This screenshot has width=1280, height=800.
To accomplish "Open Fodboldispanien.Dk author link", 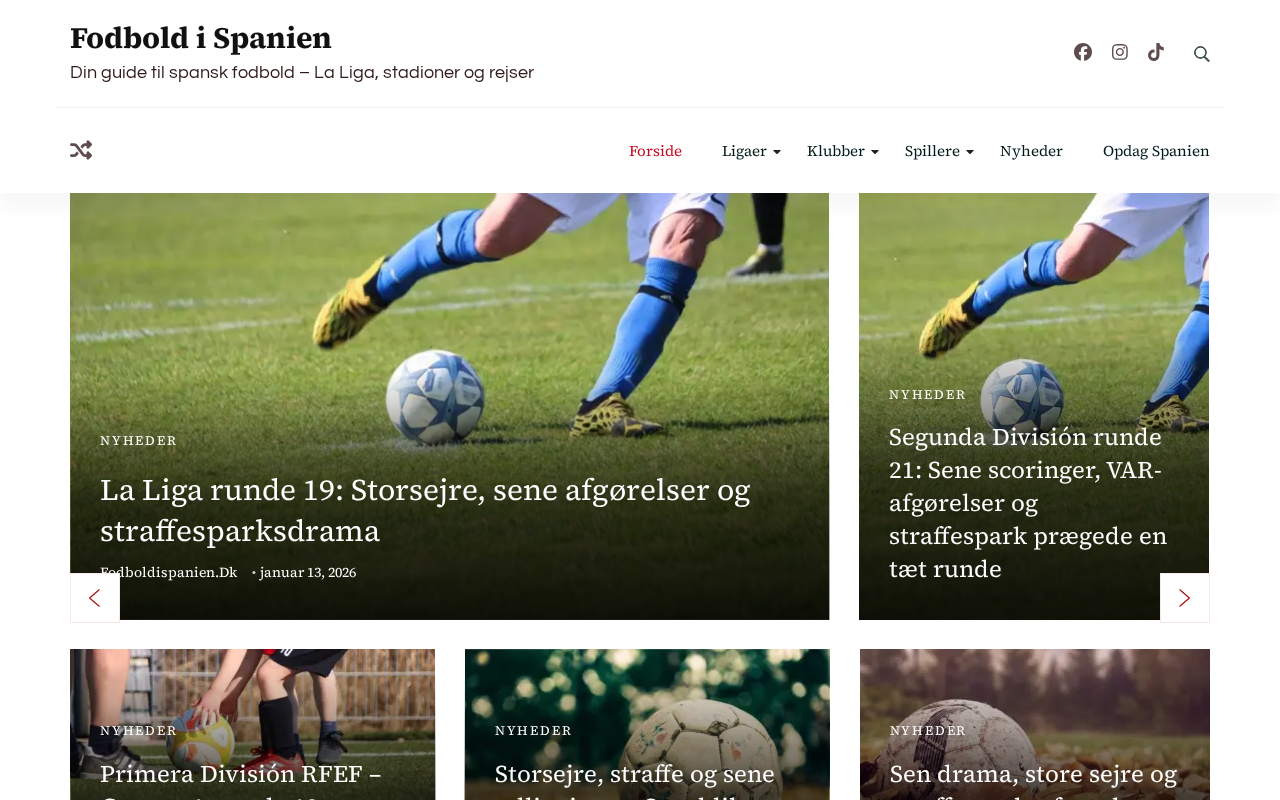I will [x=169, y=572].
